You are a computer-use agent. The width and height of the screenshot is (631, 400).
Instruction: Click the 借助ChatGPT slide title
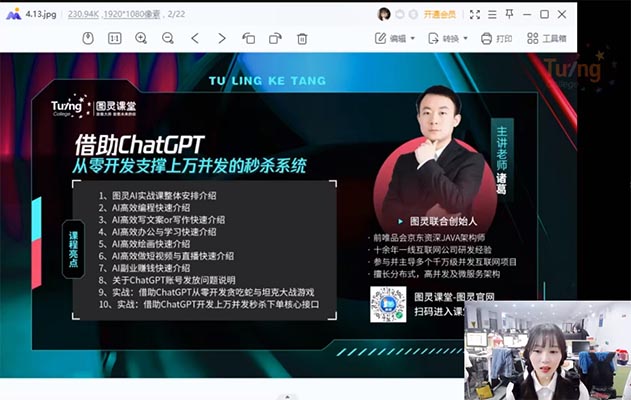(140, 144)
